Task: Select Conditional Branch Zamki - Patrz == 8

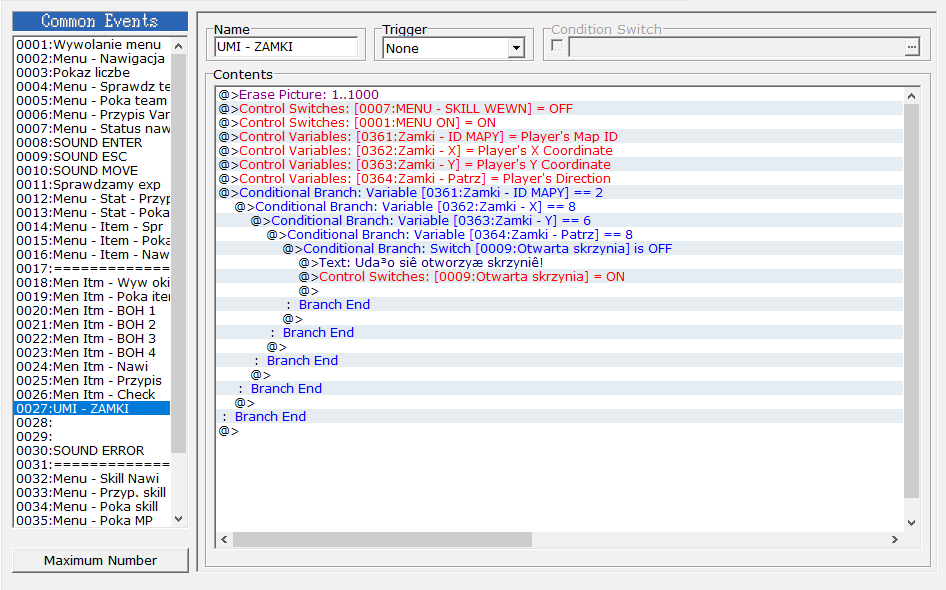Action: coord(559,235)
